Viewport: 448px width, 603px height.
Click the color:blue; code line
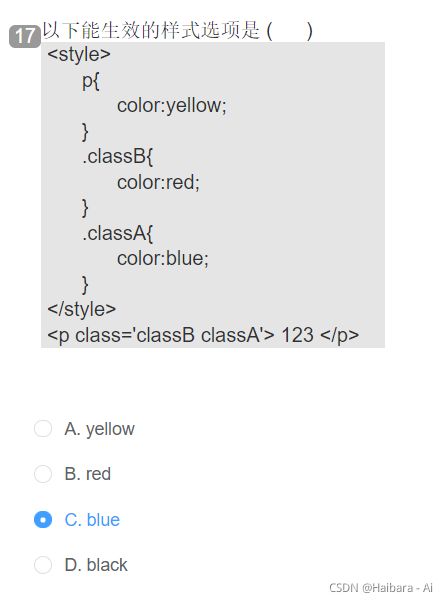click(x=163, y=258)
